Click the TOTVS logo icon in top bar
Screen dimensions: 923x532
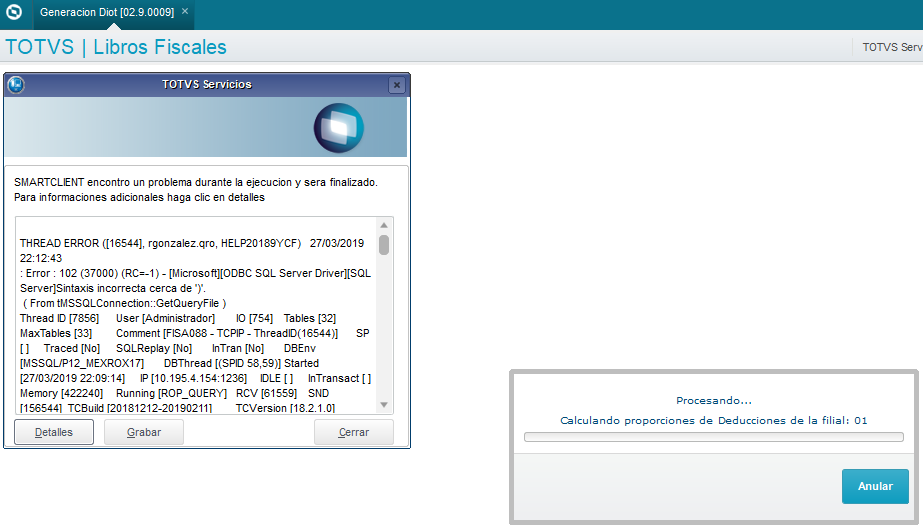(14, 12)
